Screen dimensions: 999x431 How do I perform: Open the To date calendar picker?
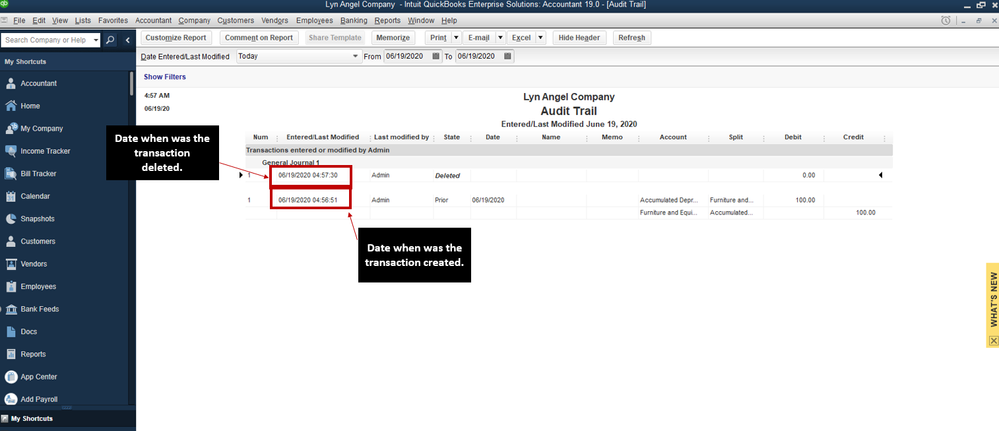pos(508,57)
